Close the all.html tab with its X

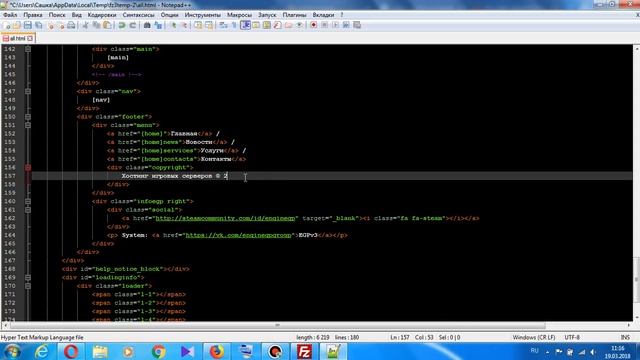pos(30,38)
